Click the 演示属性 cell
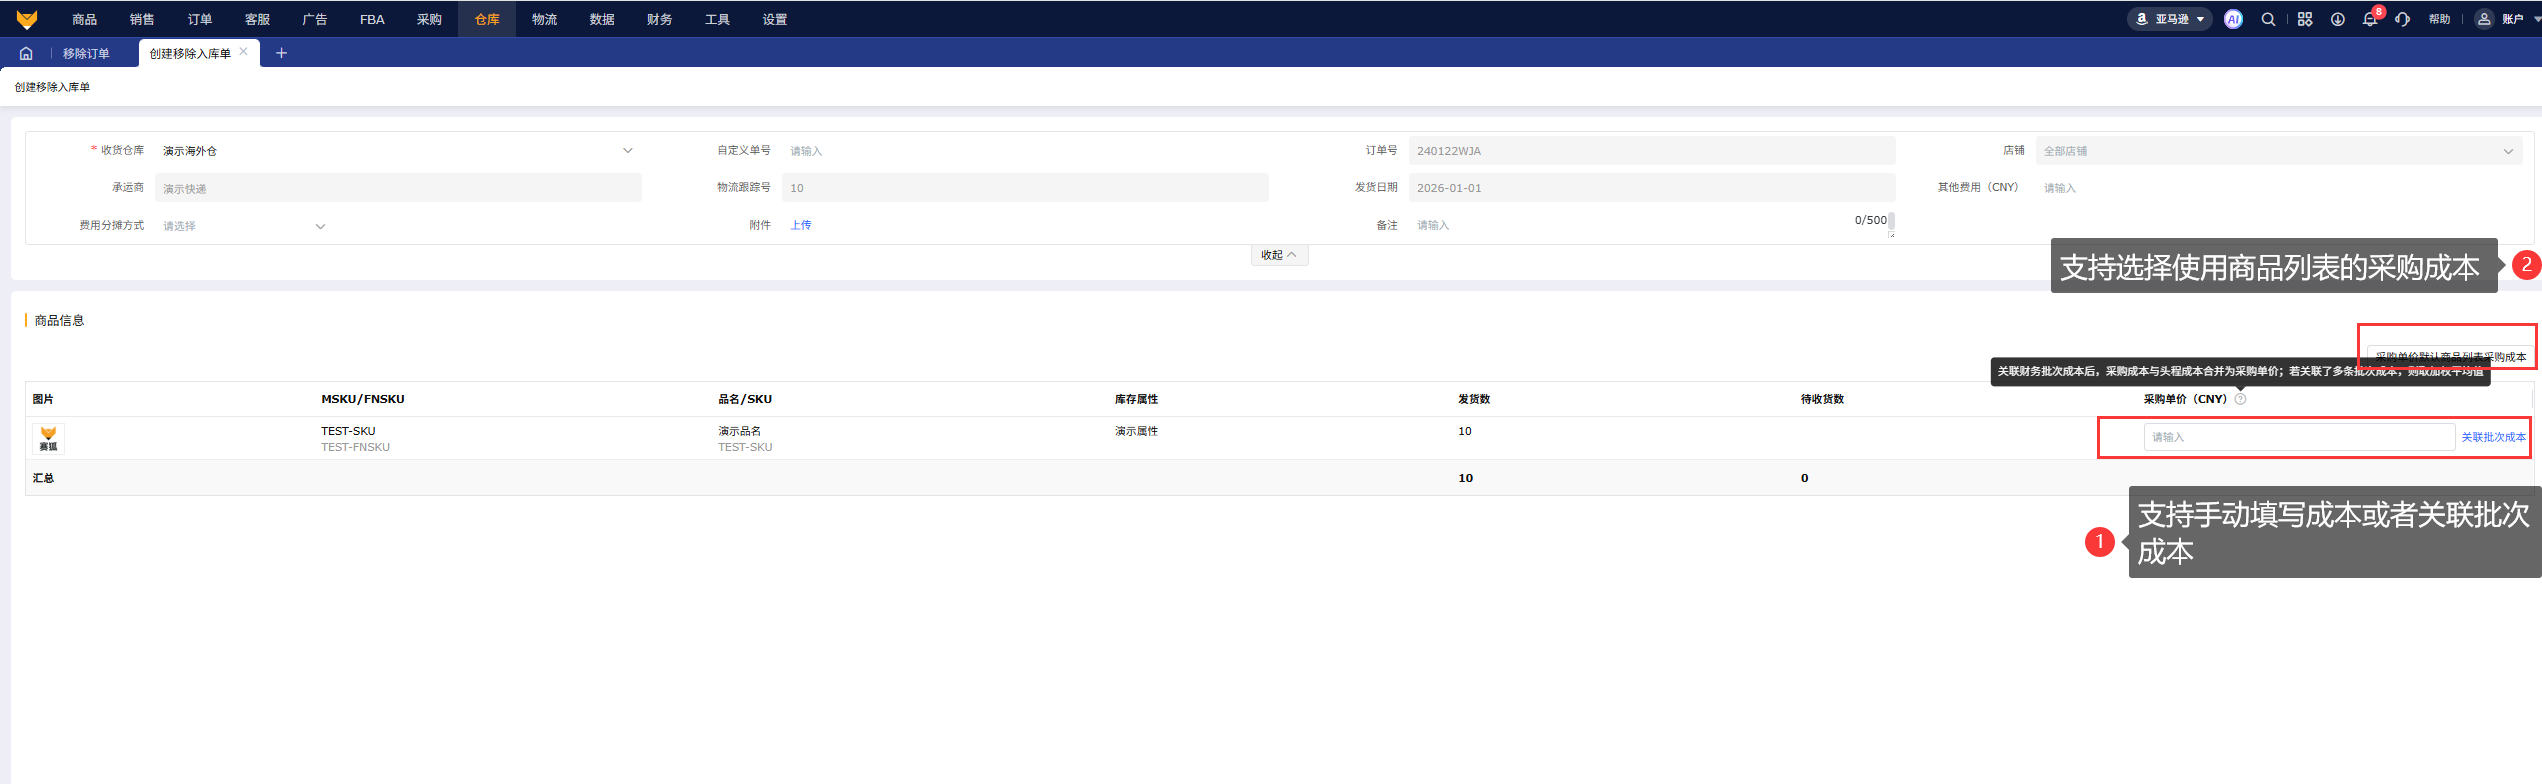This screenshot has width=2542, height=784. (1136, 431)
